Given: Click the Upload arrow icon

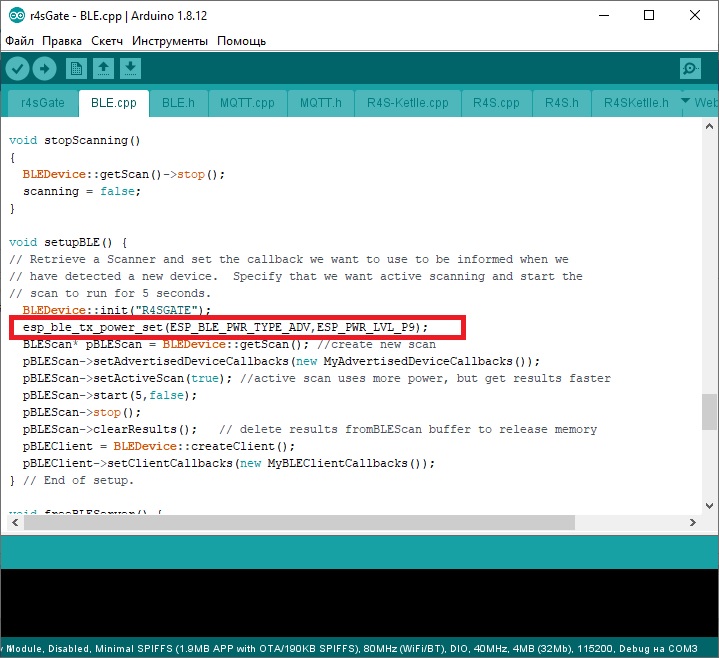Looking at the screenshot, I should 45,68.
